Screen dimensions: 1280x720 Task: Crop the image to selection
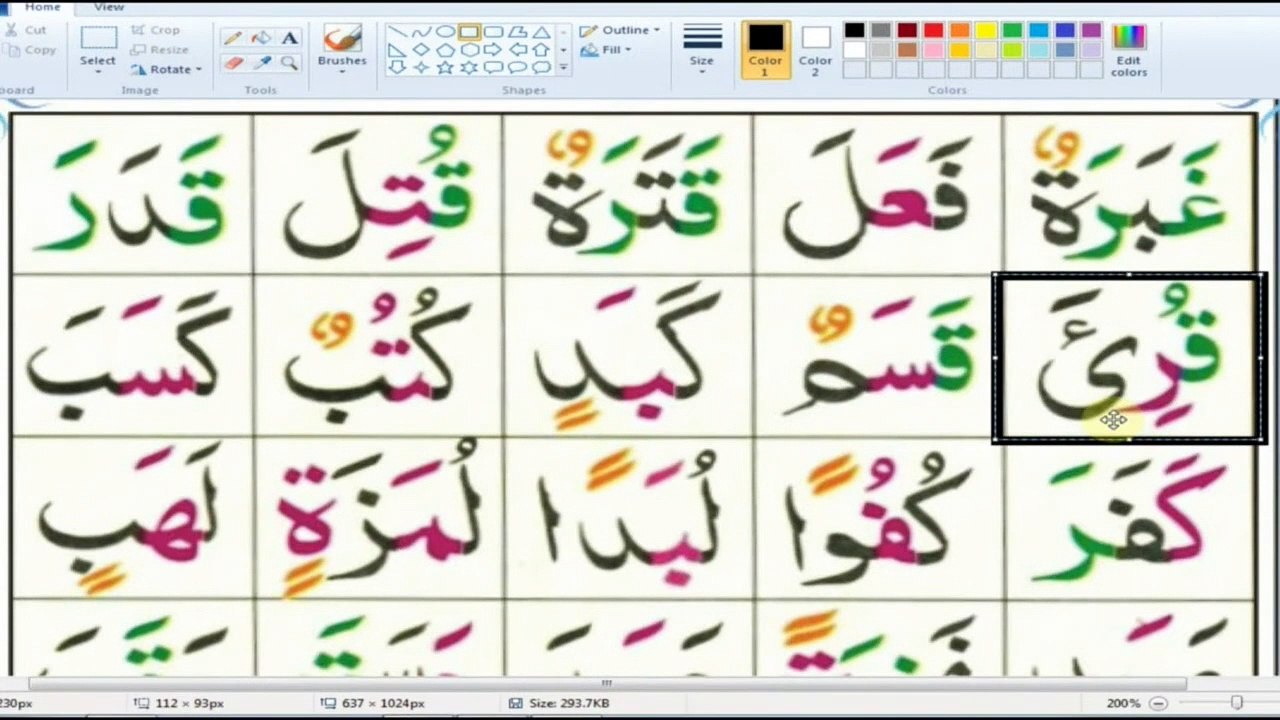coord(155,30)
